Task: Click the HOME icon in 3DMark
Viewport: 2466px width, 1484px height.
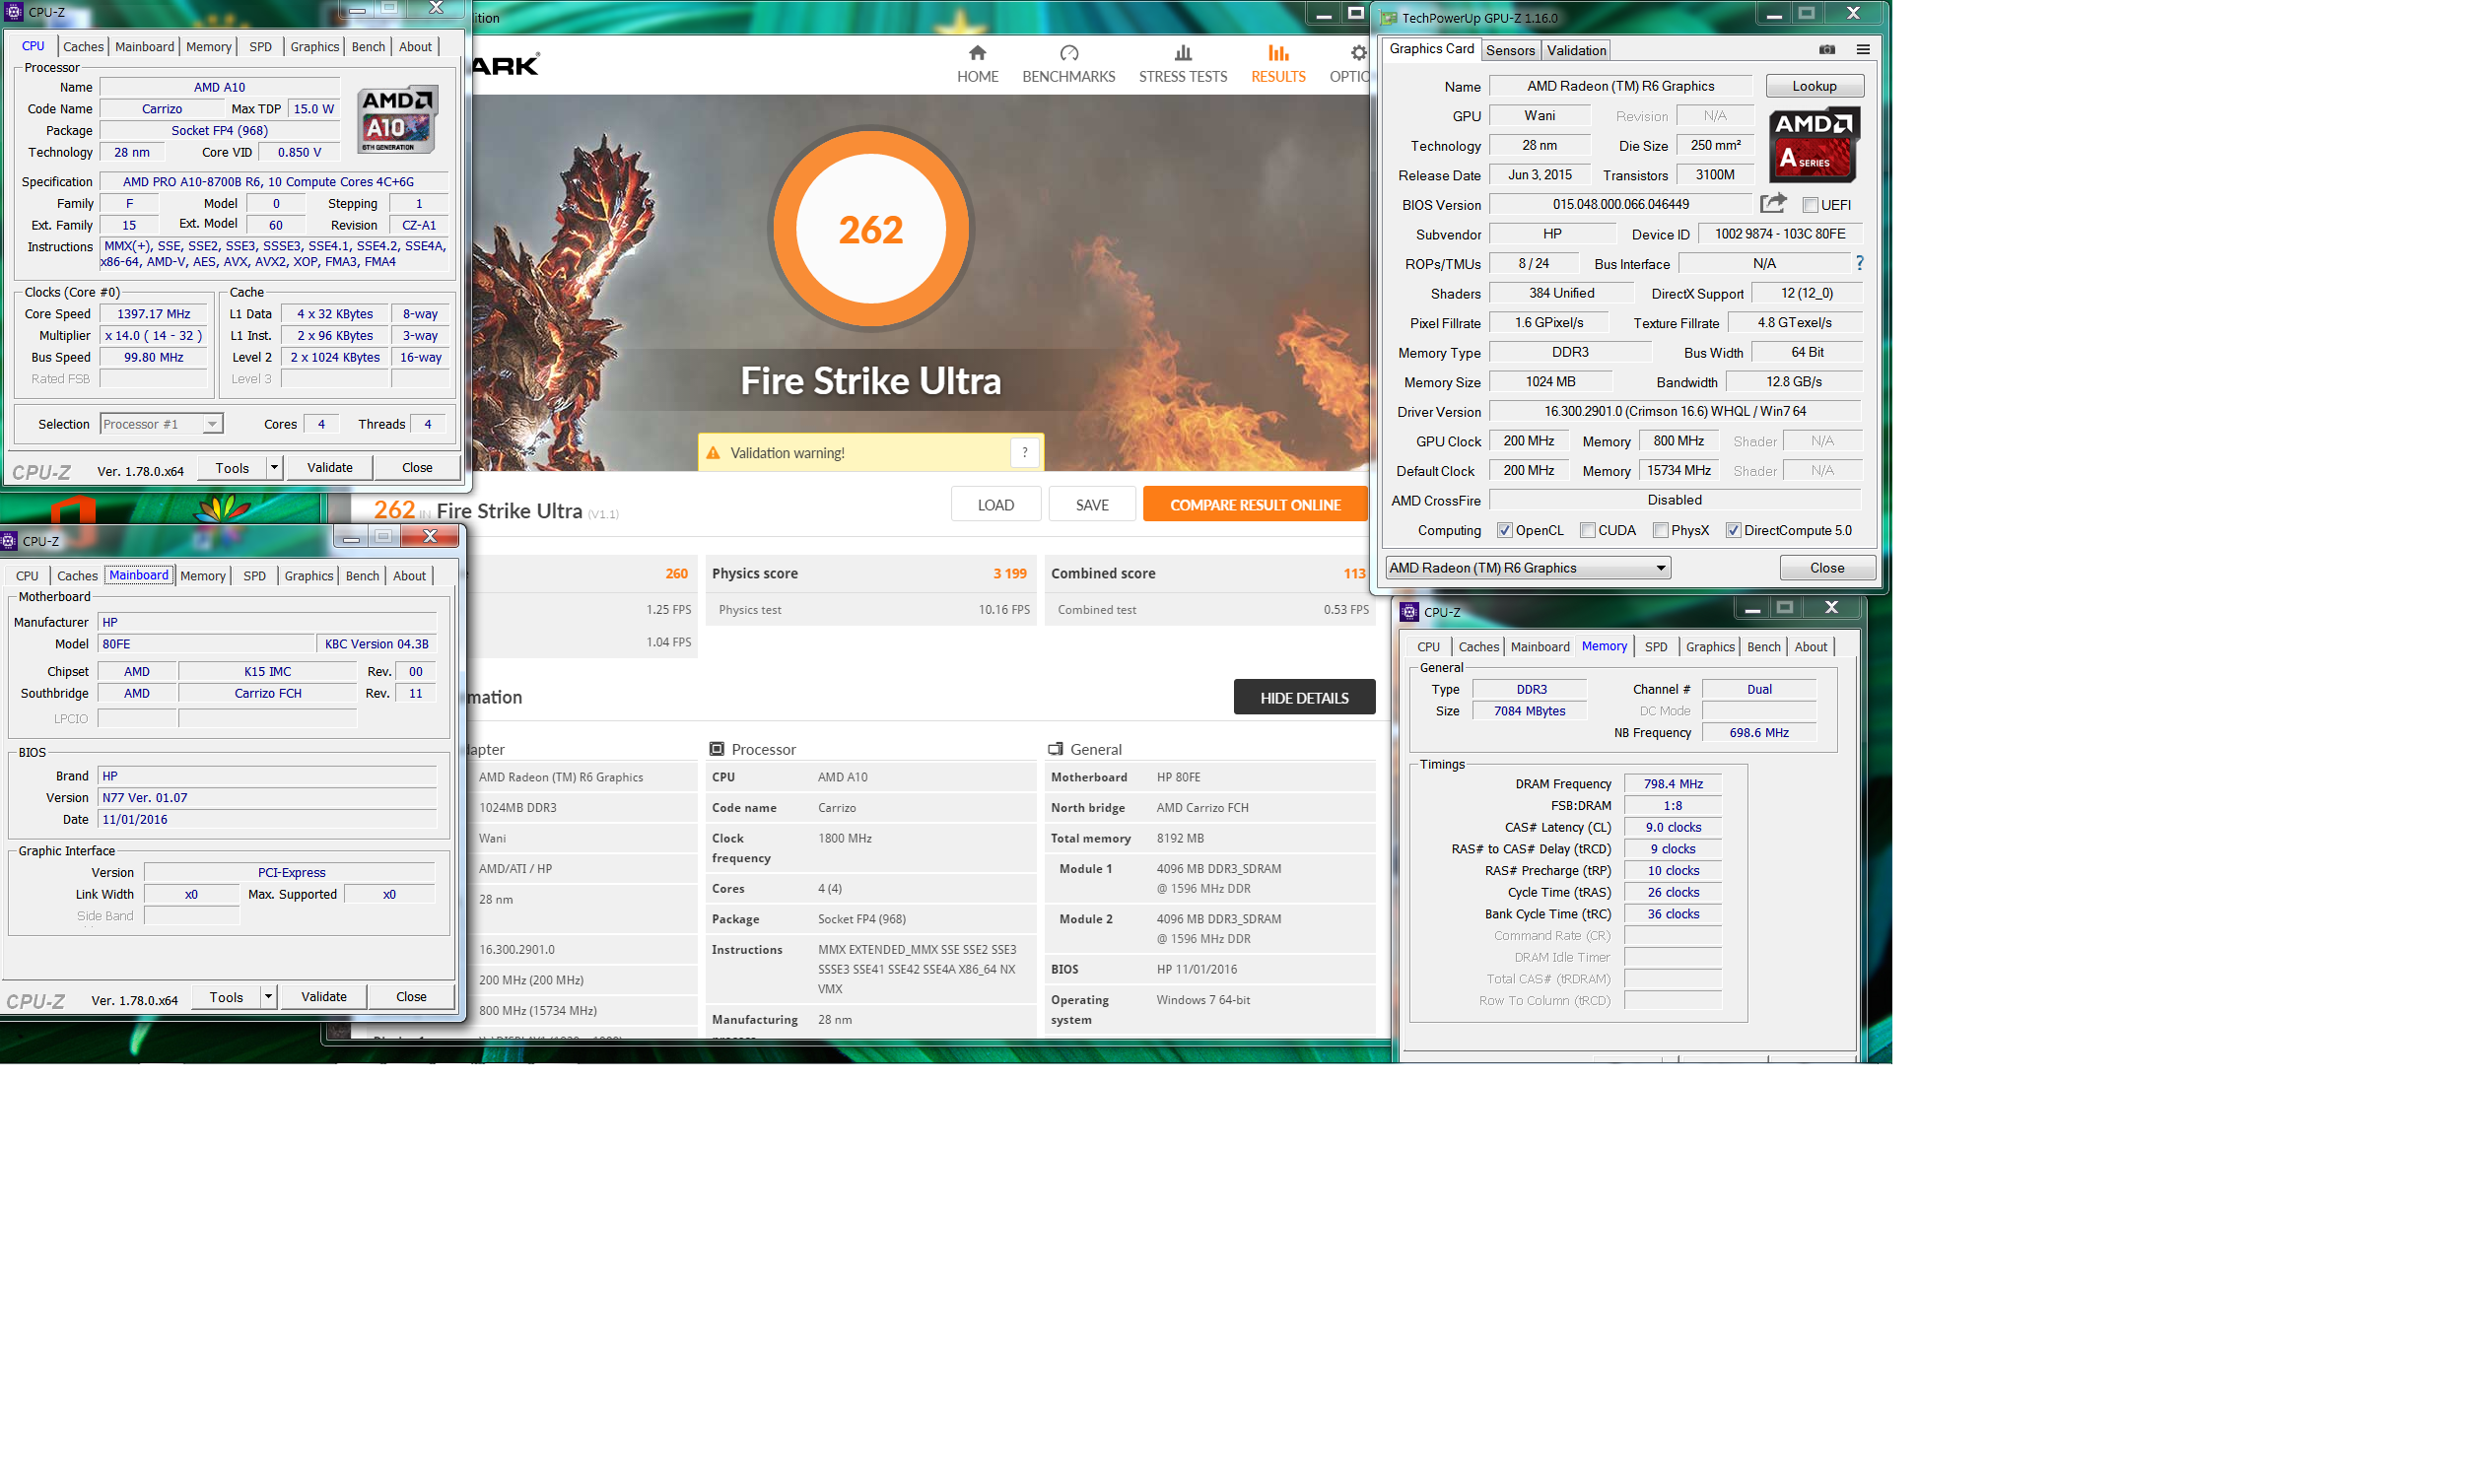Action: tap(977, 52)
